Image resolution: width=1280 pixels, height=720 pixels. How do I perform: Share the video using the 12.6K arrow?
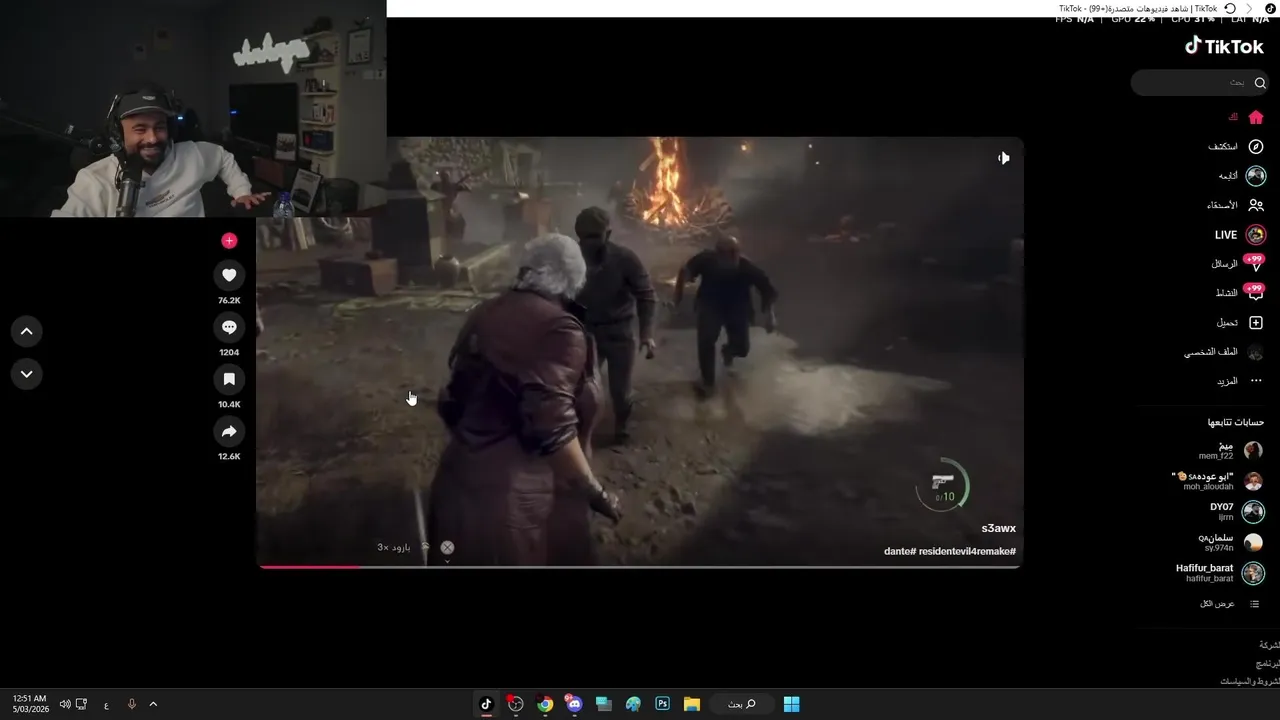(x=229, y=431)
